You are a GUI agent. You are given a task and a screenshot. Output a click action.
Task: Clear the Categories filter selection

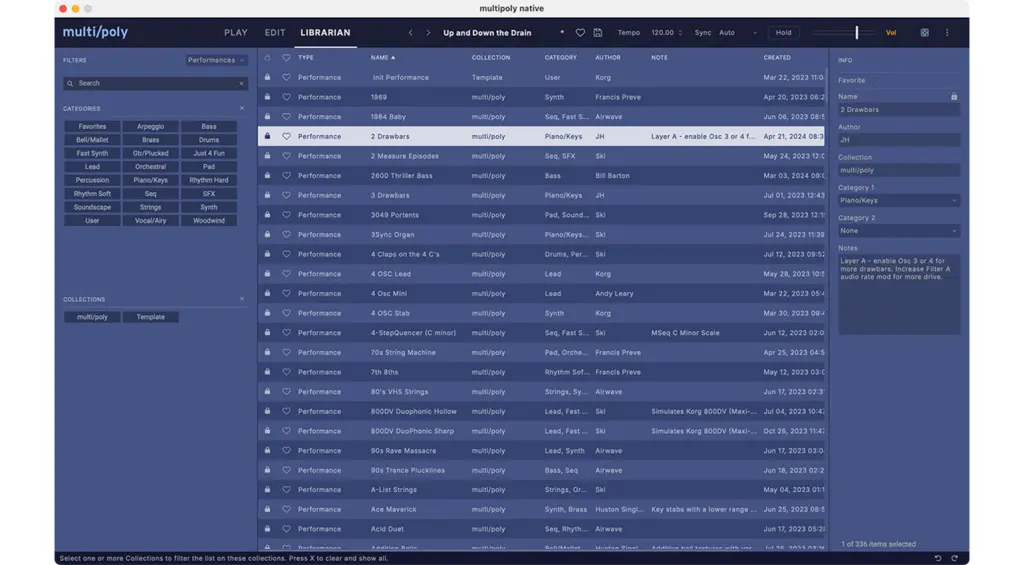pyautogui.click(x=241, y=108)
